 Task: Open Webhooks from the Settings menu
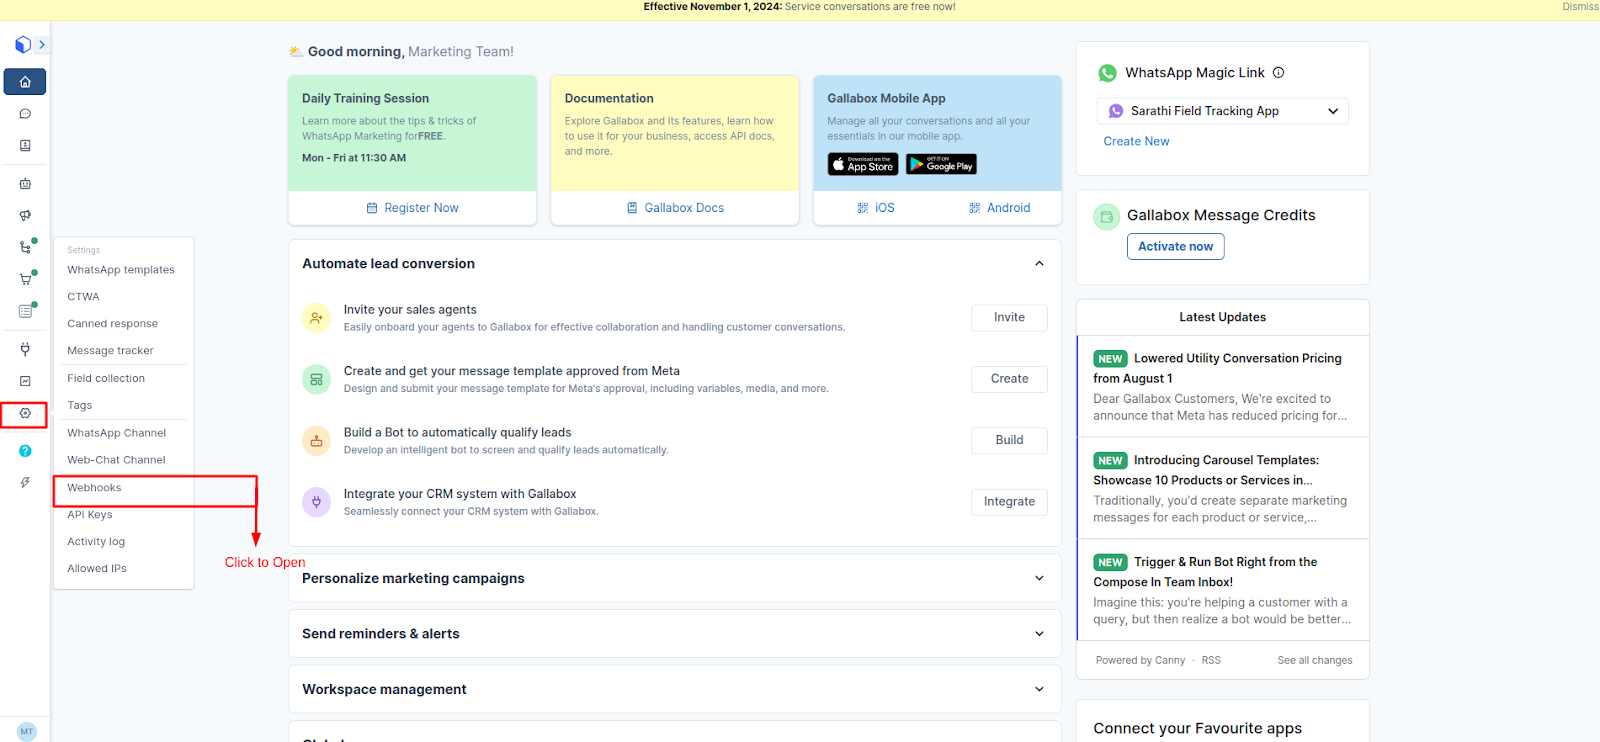coord(94,488)
